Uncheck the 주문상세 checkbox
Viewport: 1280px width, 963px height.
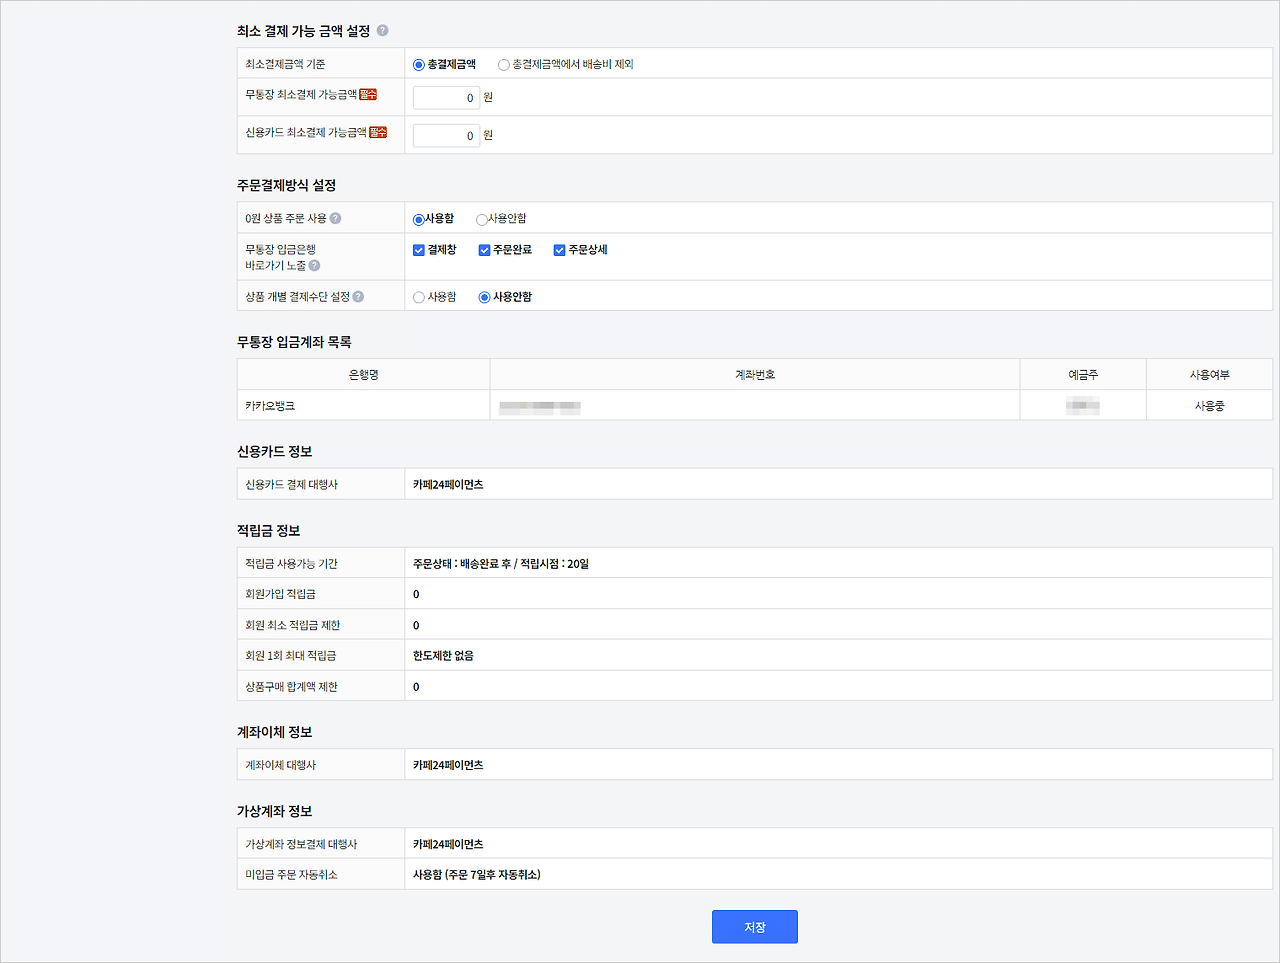click(559, 250)
